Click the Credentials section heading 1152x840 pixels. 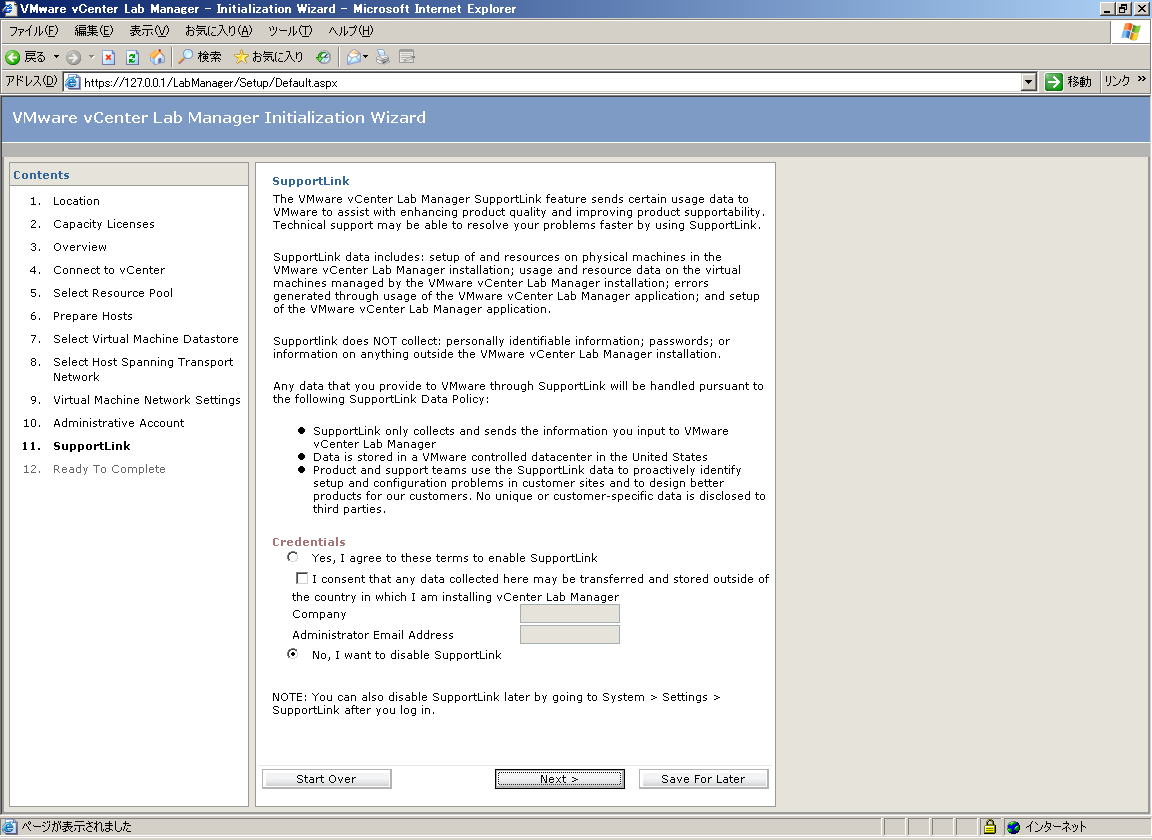pos(309,542)
